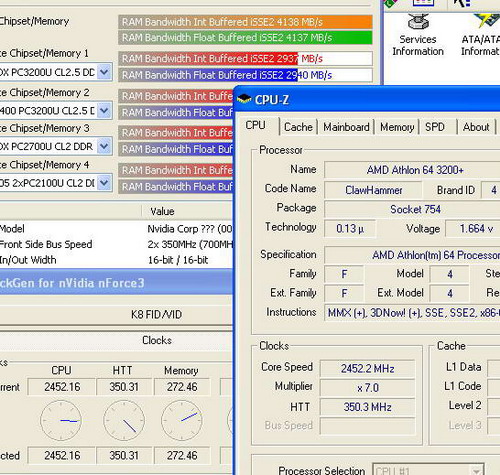Click the HTT 350.3 MHz field in CPU-Z

(x=368, y=407)
